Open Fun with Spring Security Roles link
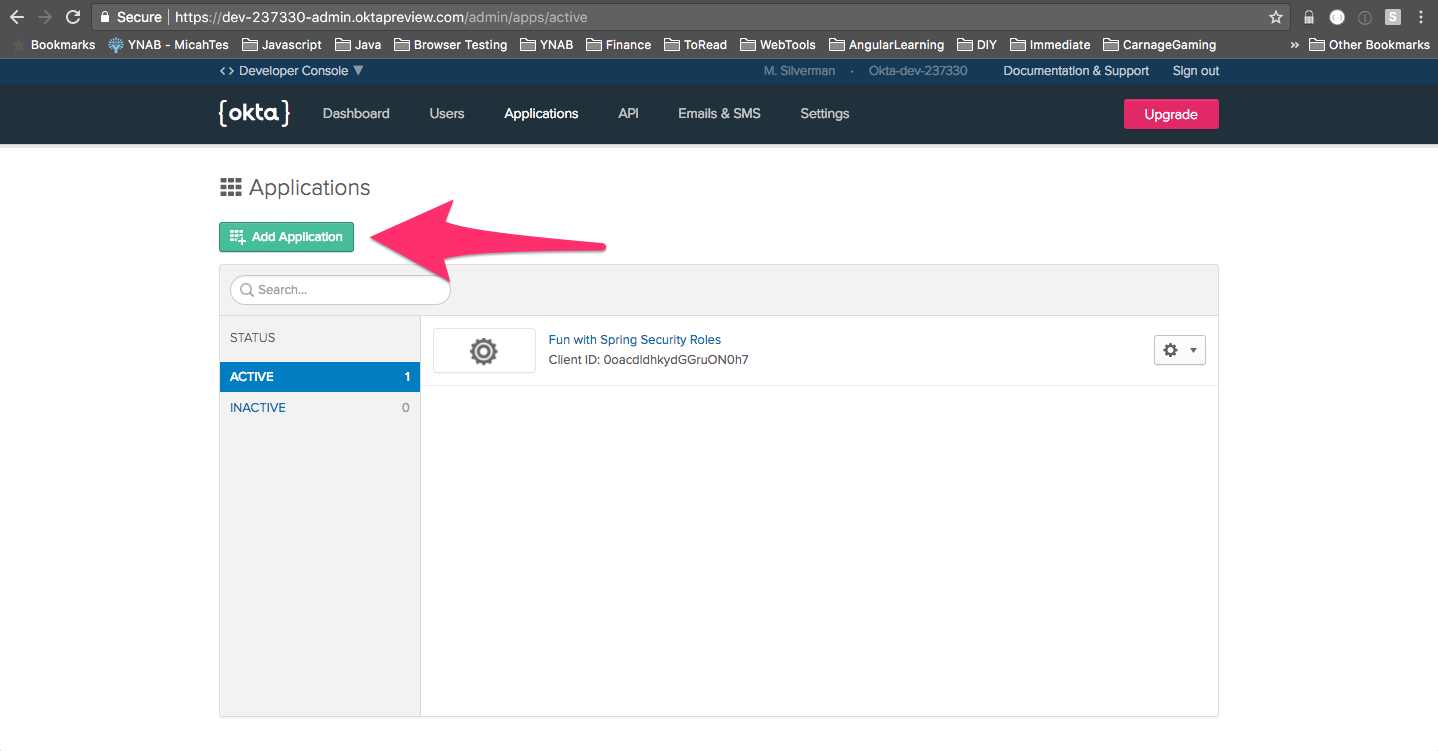 pos(634,340)
